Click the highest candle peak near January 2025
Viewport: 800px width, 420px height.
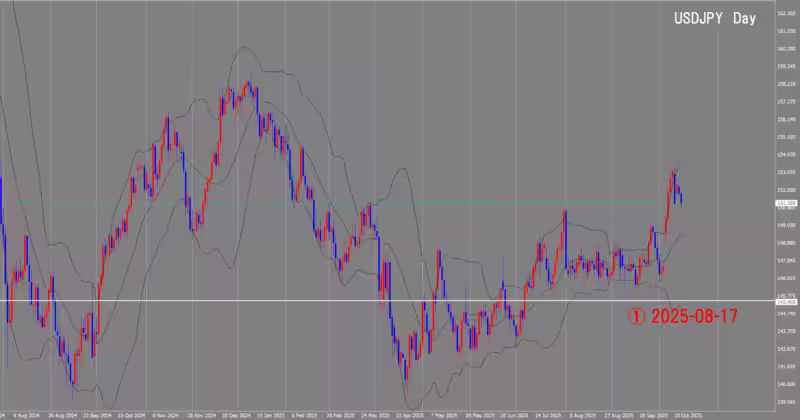pyautogui.click(x=247, y=84)
